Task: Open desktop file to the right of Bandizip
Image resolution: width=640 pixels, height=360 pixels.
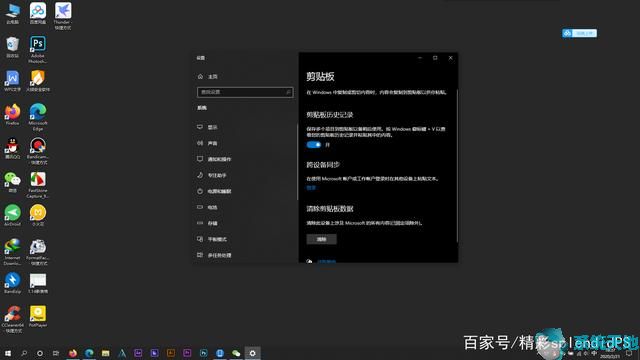Action: click(38, 283)
